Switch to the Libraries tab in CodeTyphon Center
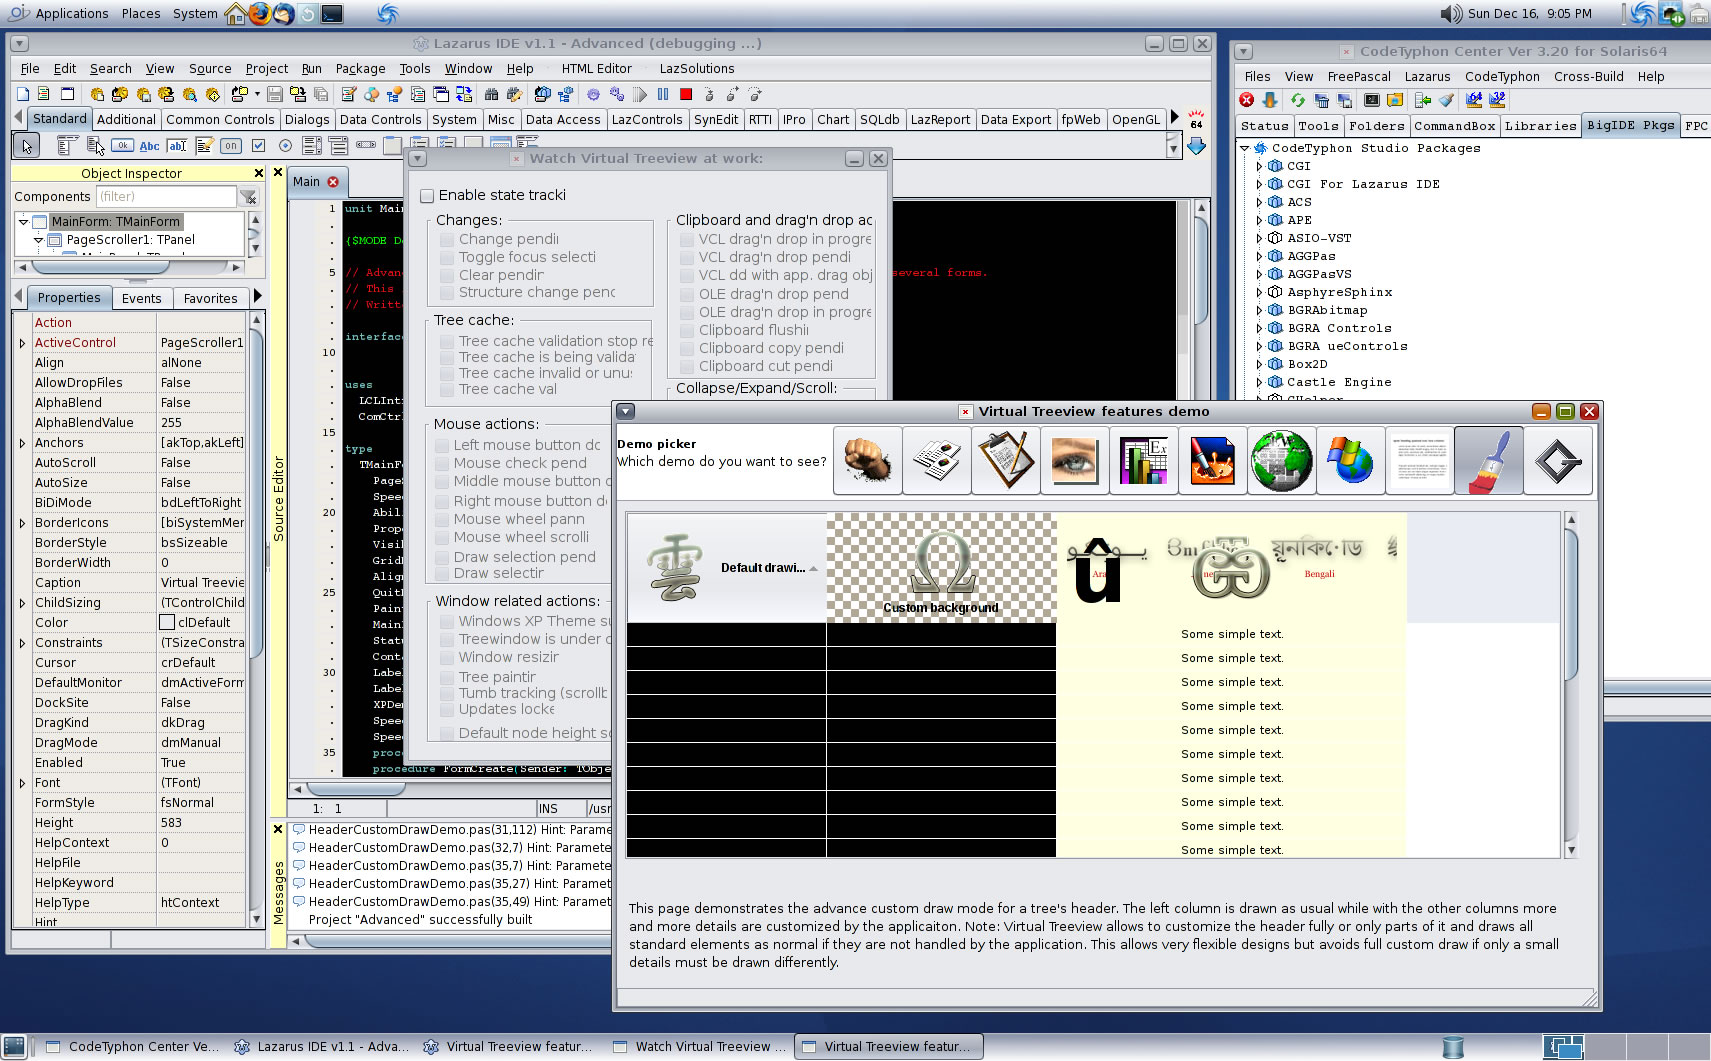Image resolution: width=1711 pixels, height=1061 pixels. pos(1540,126)
